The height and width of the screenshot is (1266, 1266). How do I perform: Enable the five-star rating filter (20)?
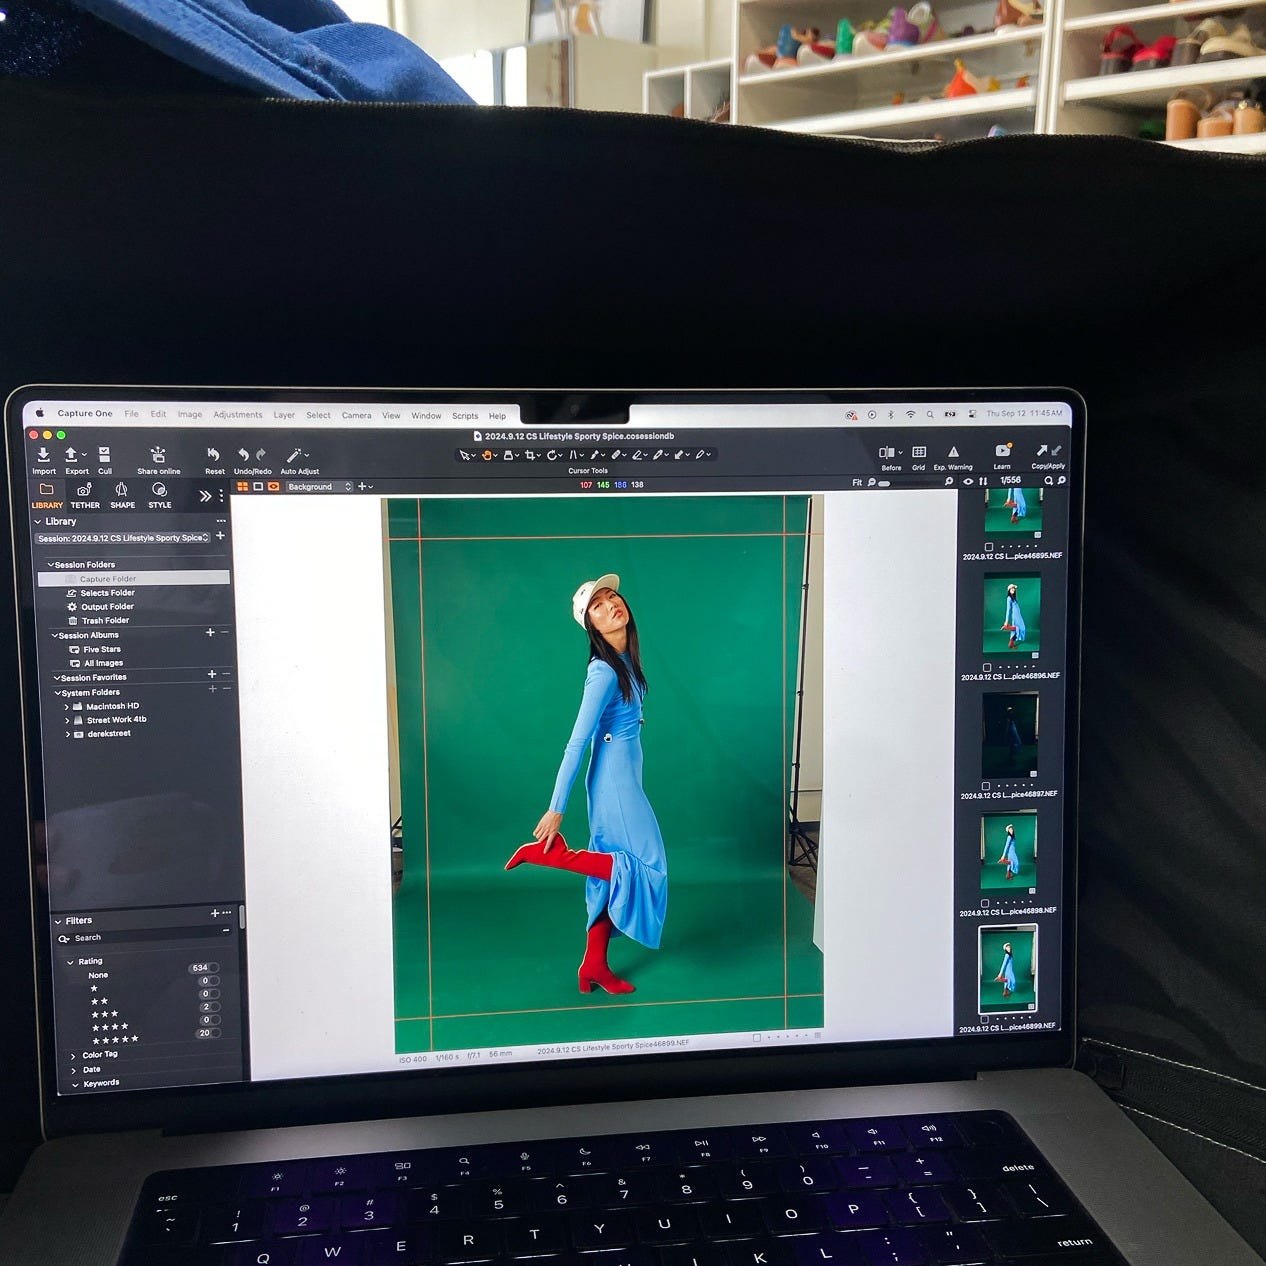pos(209,1033)
